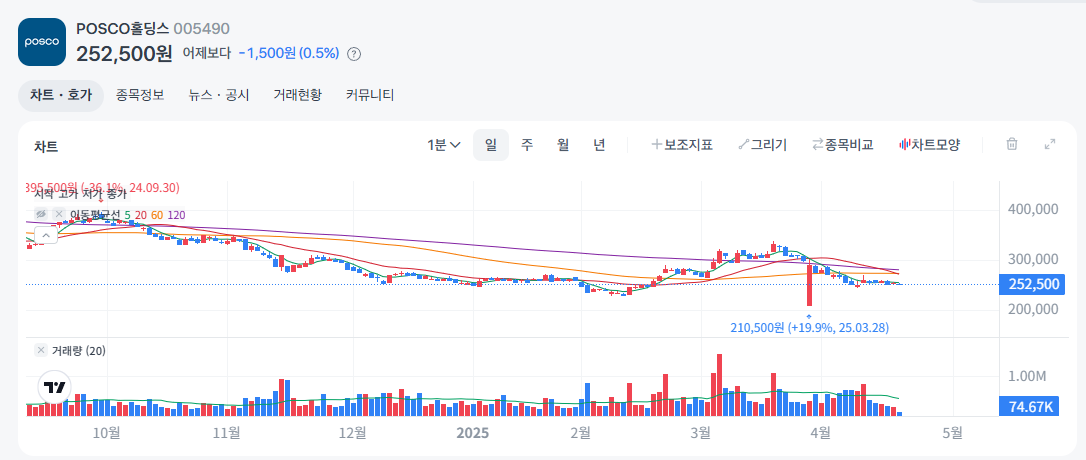Click the 74.67K volume tag on axis

click(1029, 407)
